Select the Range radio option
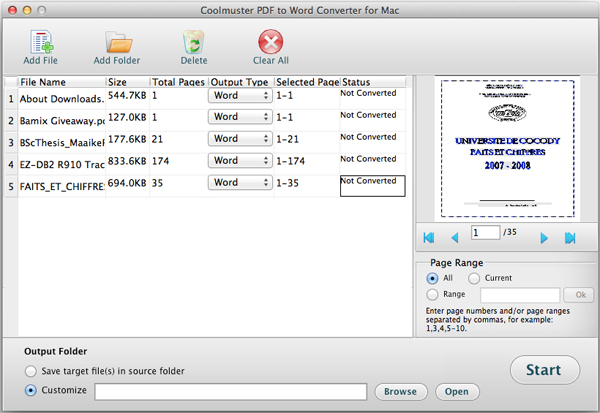This screenshot has width=600, height=413. pos(432,294)
